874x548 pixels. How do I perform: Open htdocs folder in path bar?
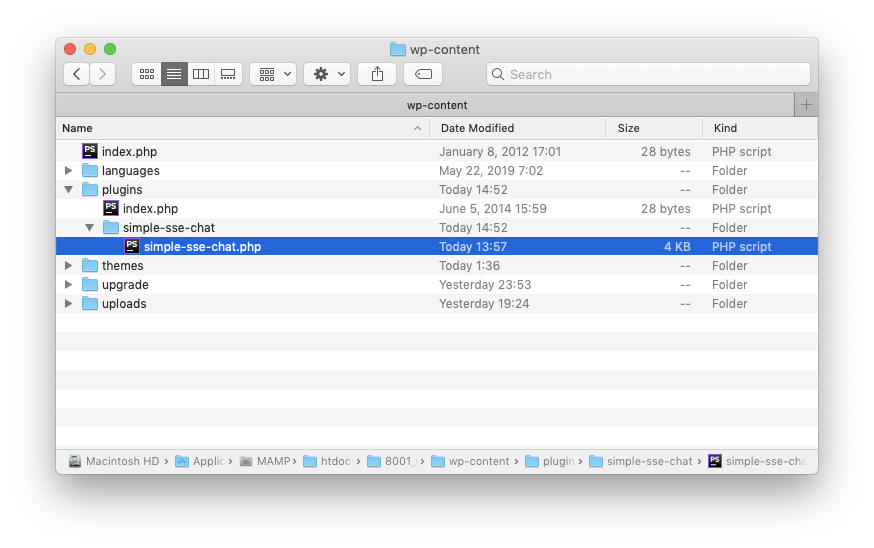coord(328,461)
